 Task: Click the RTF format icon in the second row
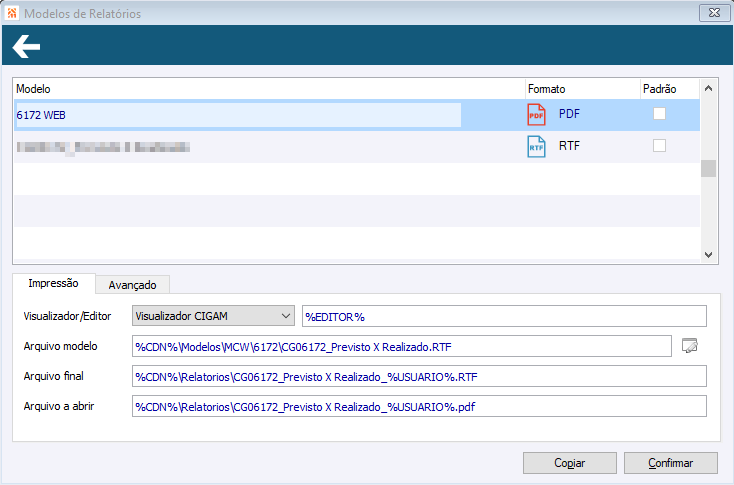pos(536,147)
